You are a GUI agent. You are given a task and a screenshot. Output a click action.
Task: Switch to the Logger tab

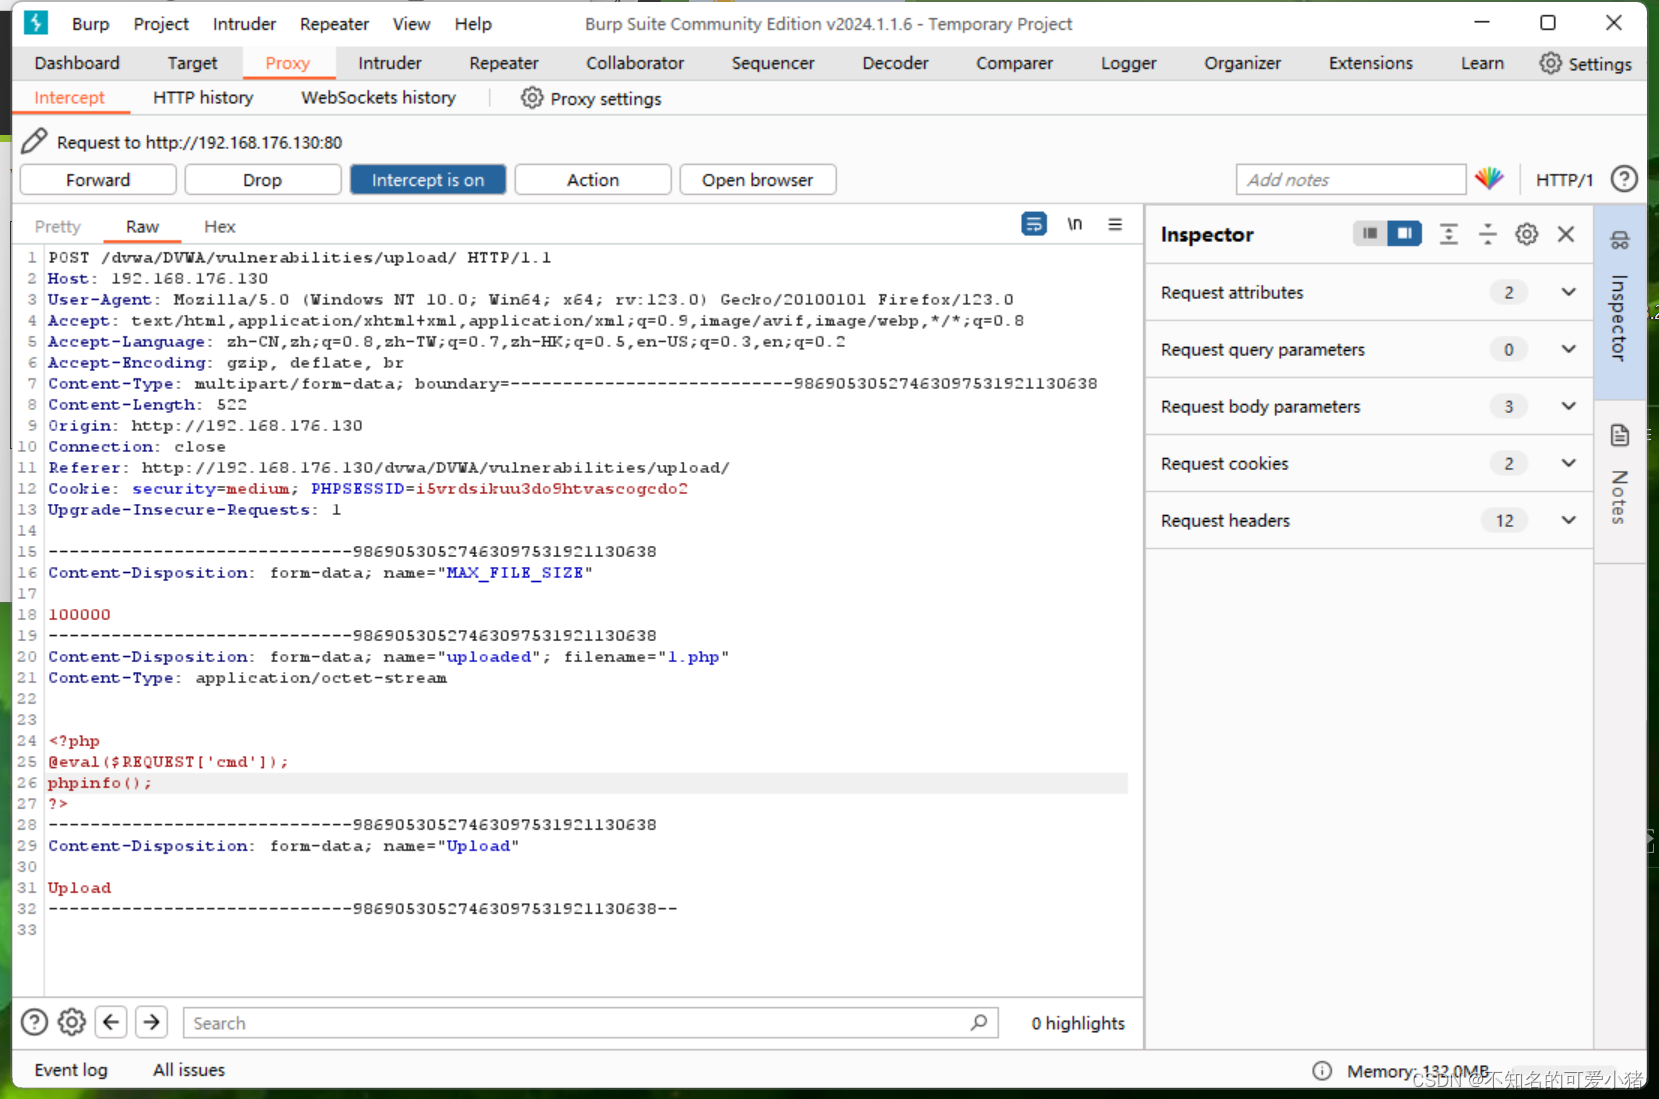[1129, 63]
